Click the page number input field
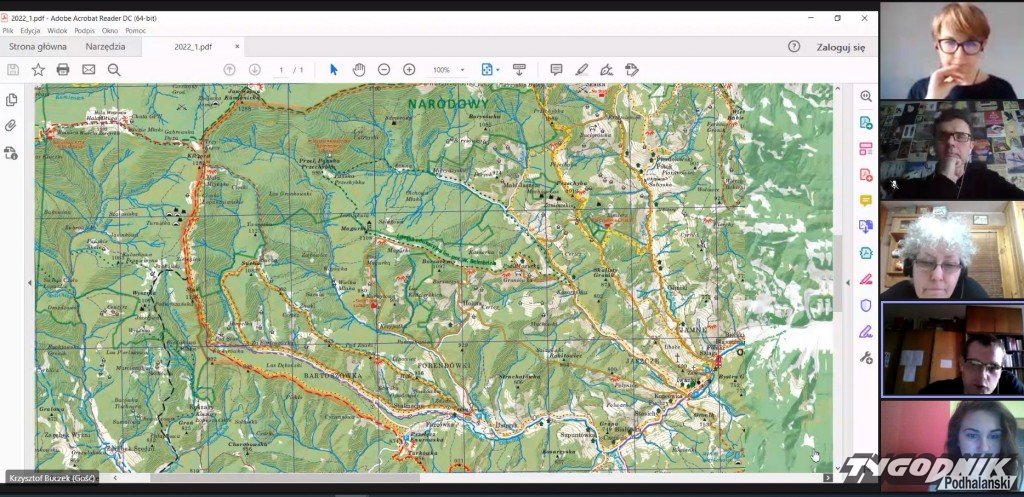 (282, 70)
